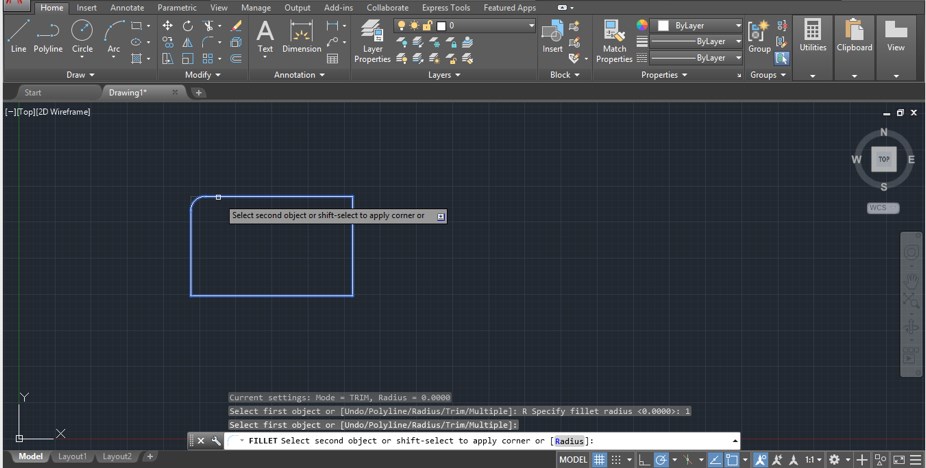926x468 pixels.
Task: Open the Layout1 tab
Action: click(72, 457)
